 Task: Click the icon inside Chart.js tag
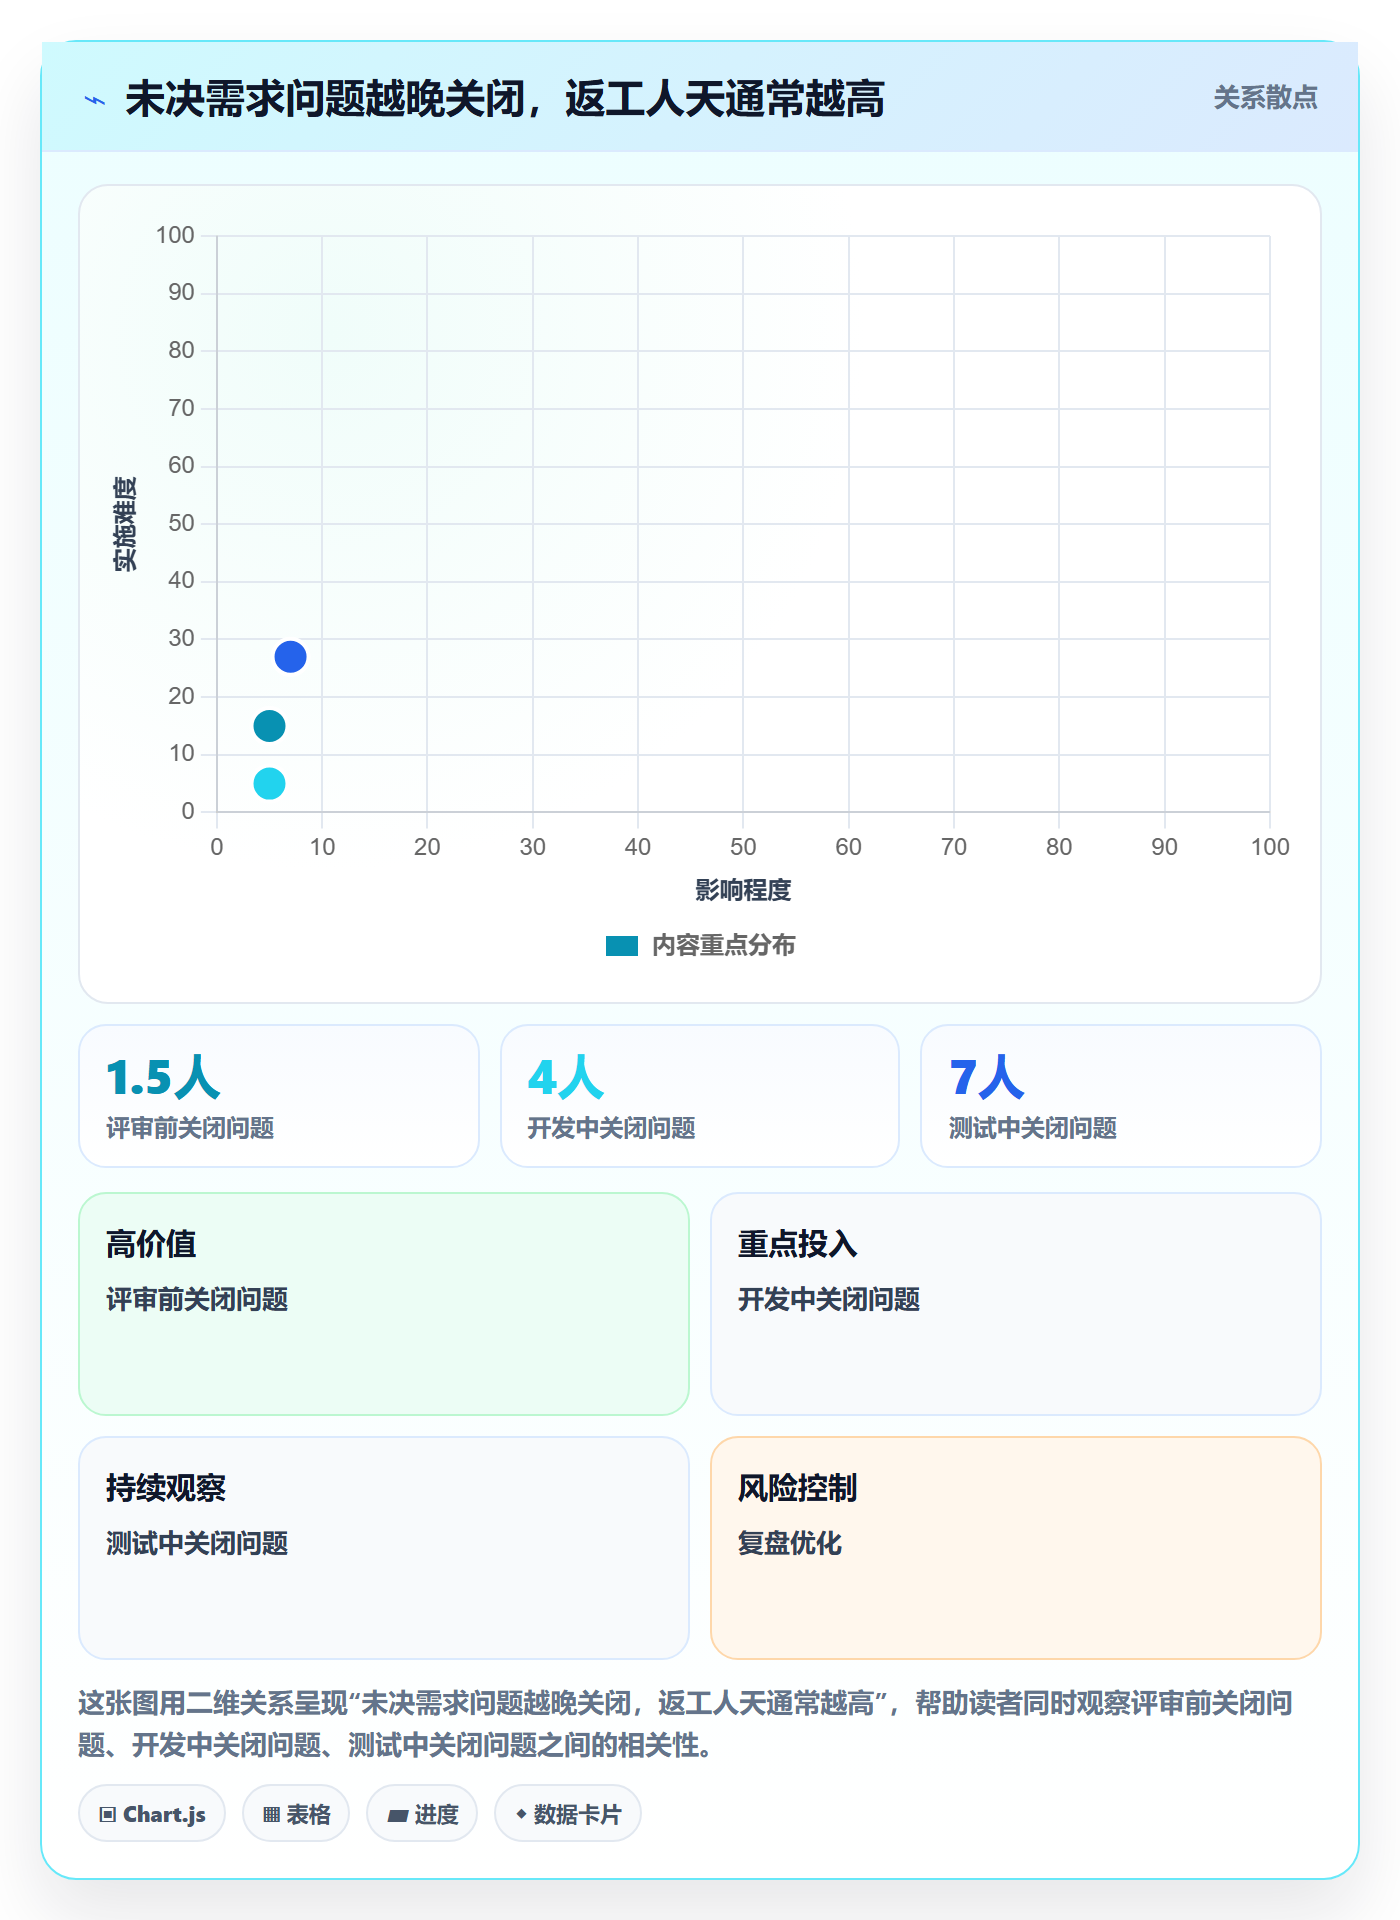(x=108, y=1815)
